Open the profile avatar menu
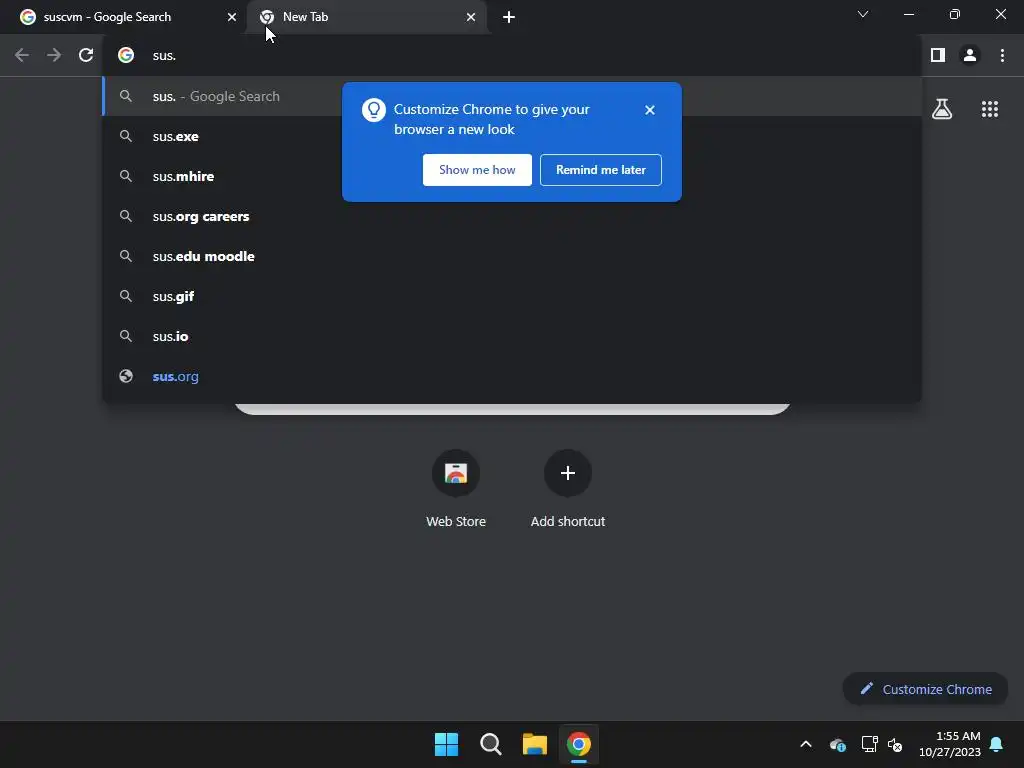 coord(970,56)
